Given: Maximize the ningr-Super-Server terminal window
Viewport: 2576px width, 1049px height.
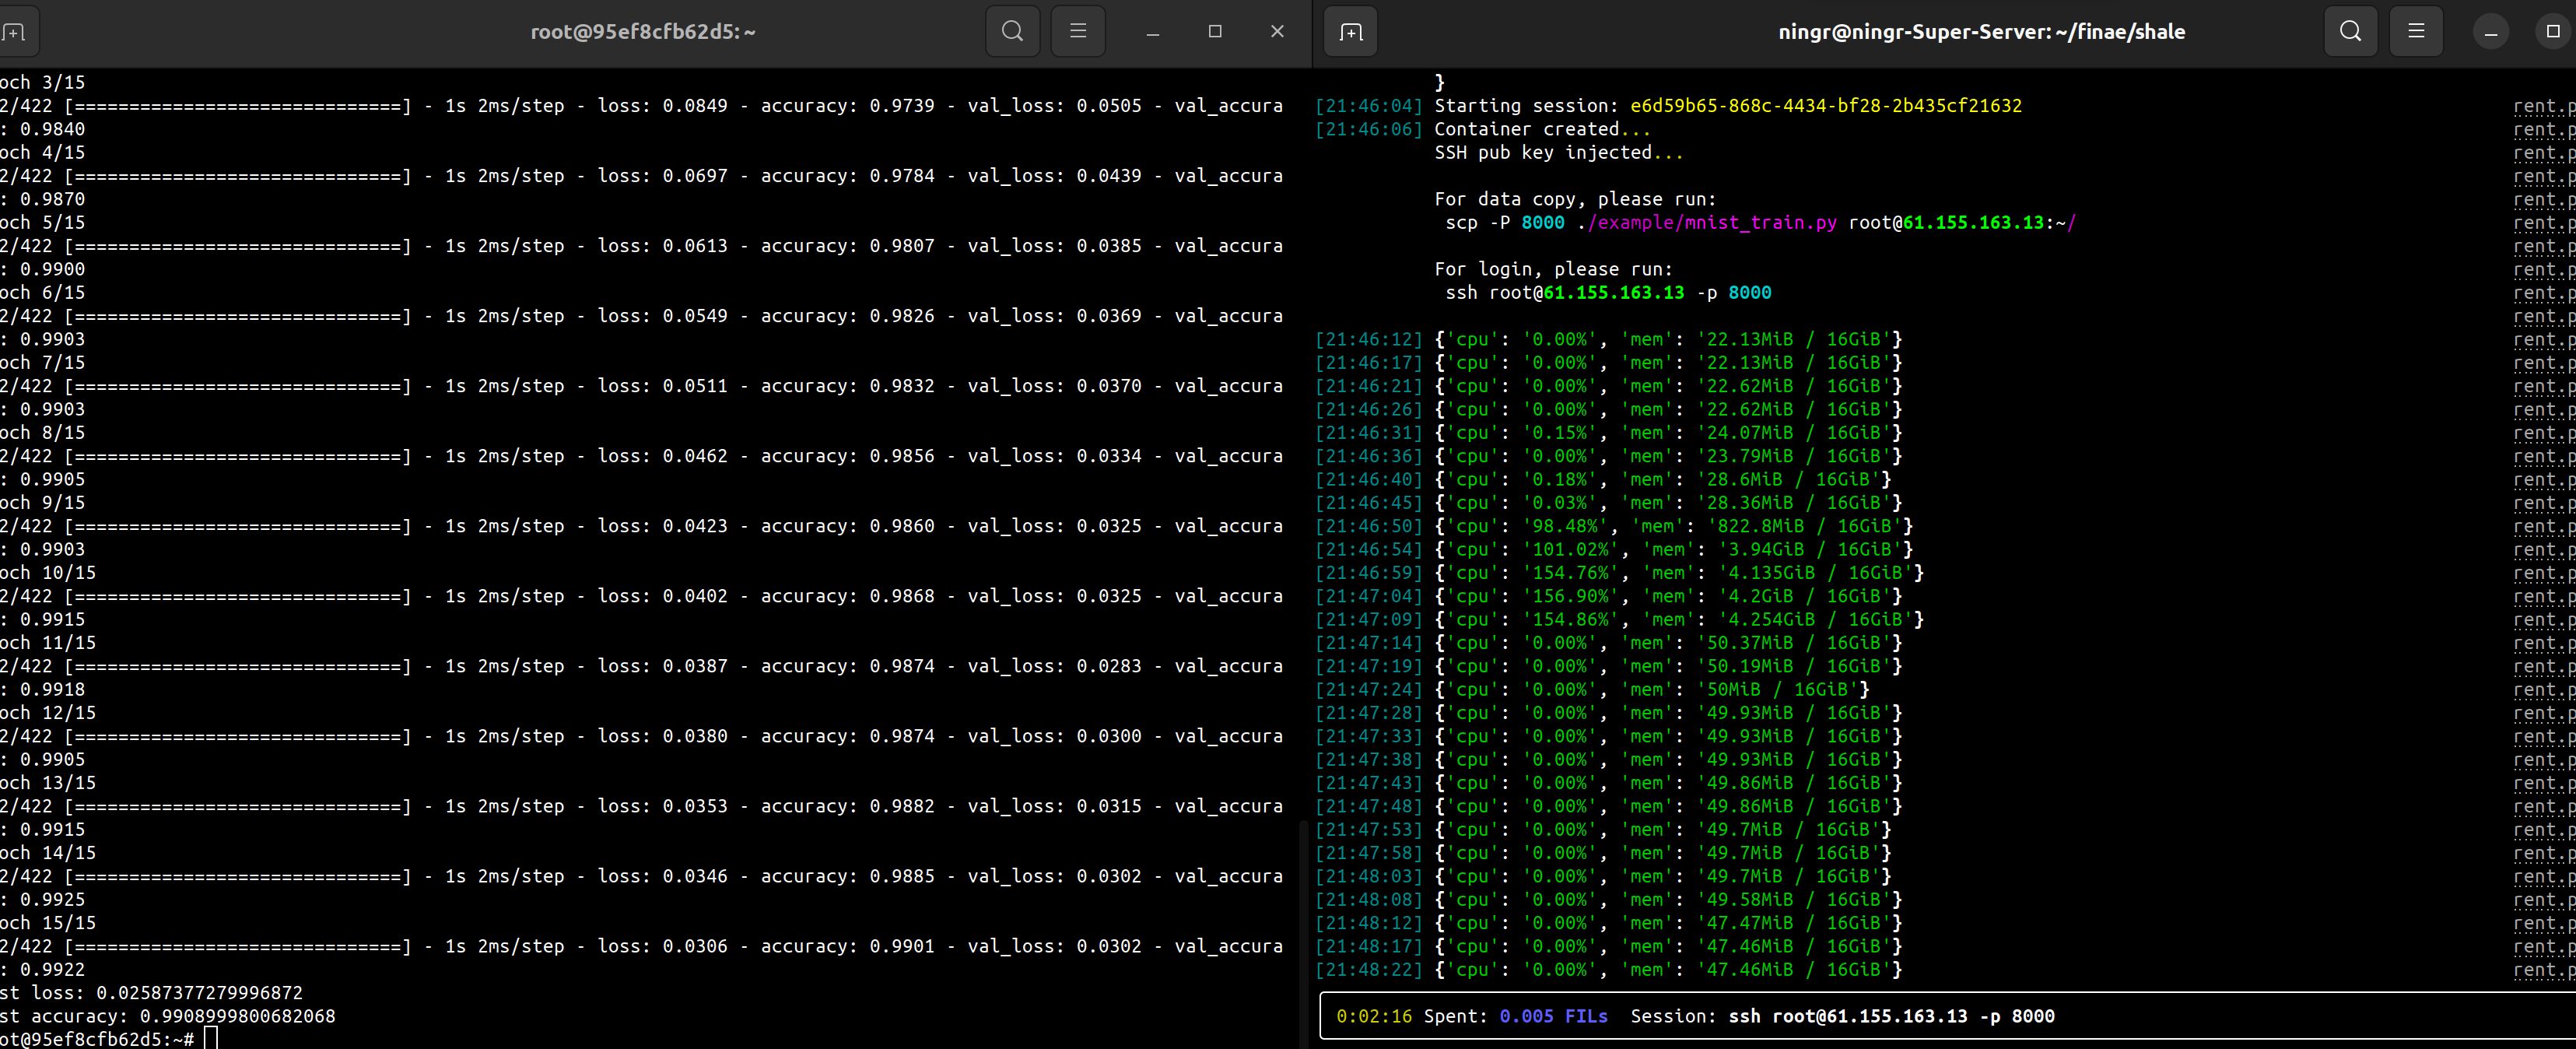Looking at the screenshot, I should 2553,32.
